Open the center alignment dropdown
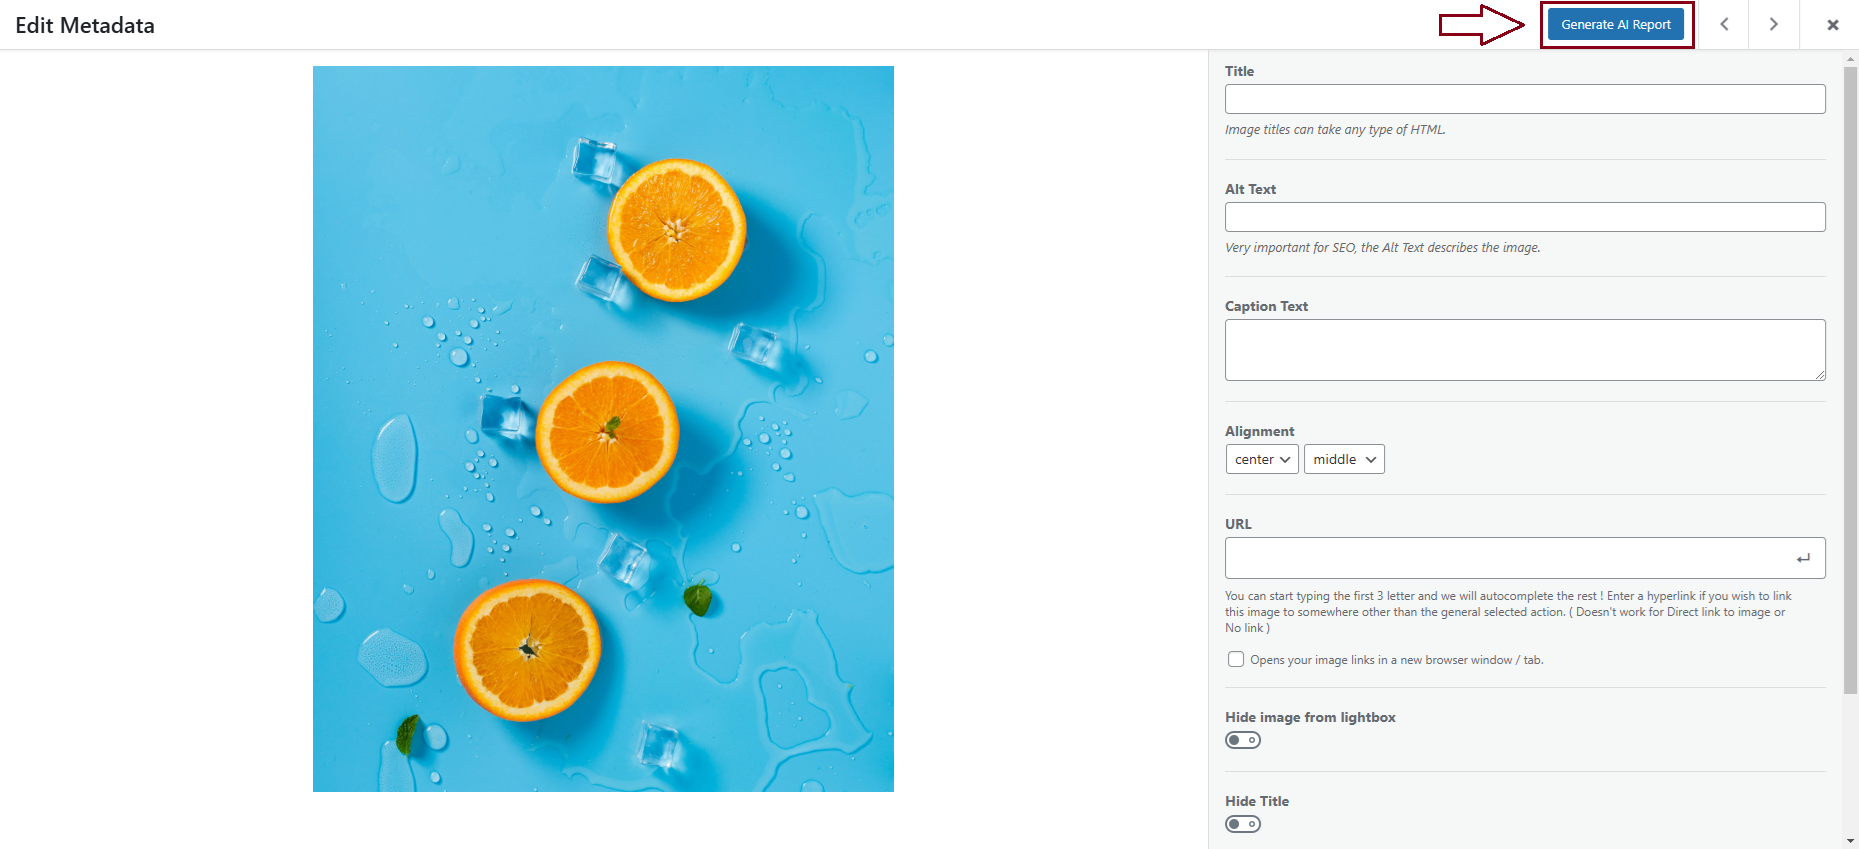 click(x=1262, y=459)
